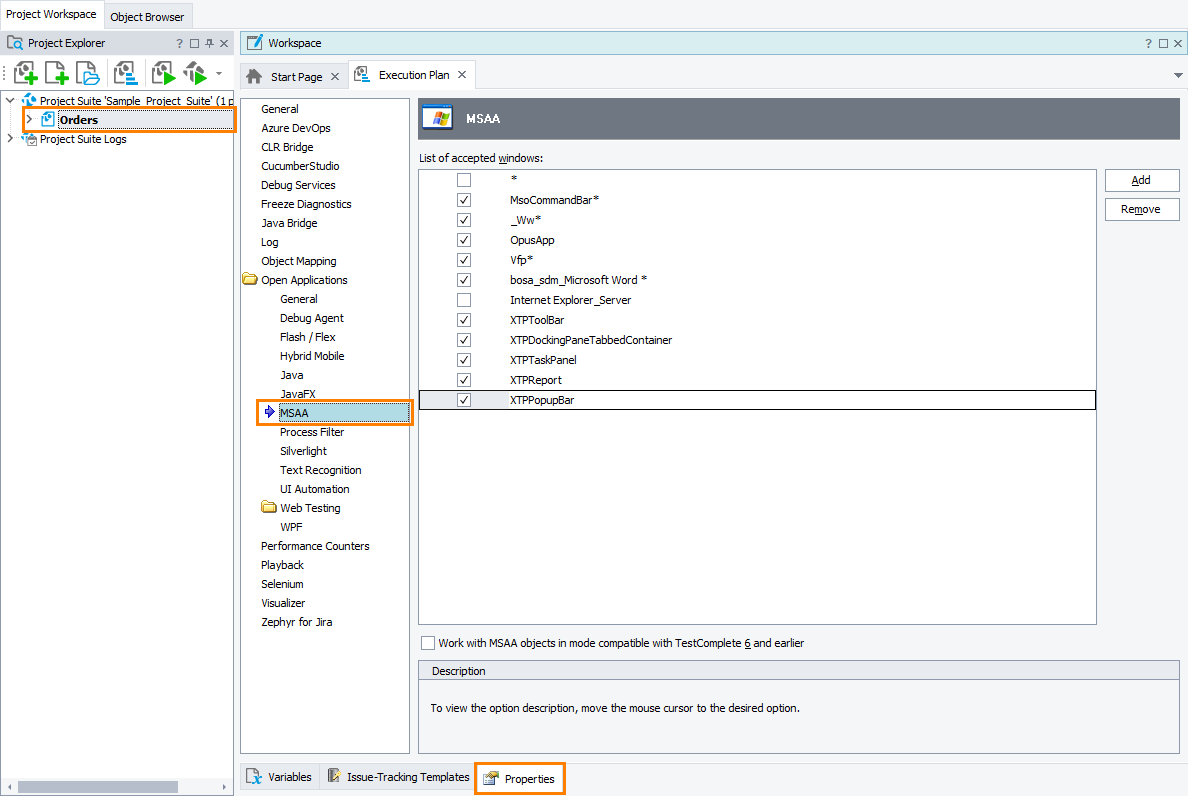Click the project properties list icon in toolbar
Screen dimensions: 1188x796
point(125,73)
